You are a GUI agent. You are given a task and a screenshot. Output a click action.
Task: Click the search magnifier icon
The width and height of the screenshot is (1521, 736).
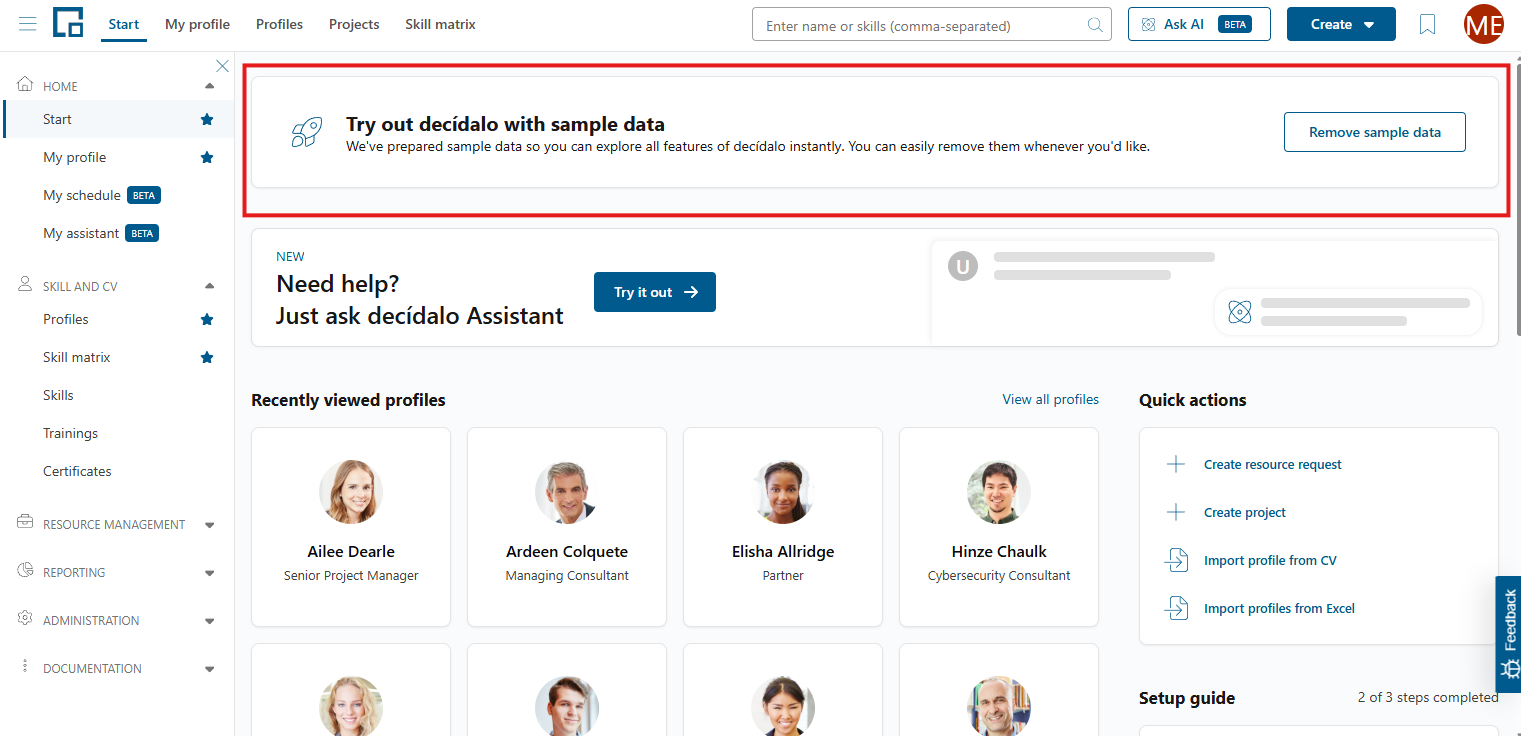pyautogui.click(x=1096, y=25)
